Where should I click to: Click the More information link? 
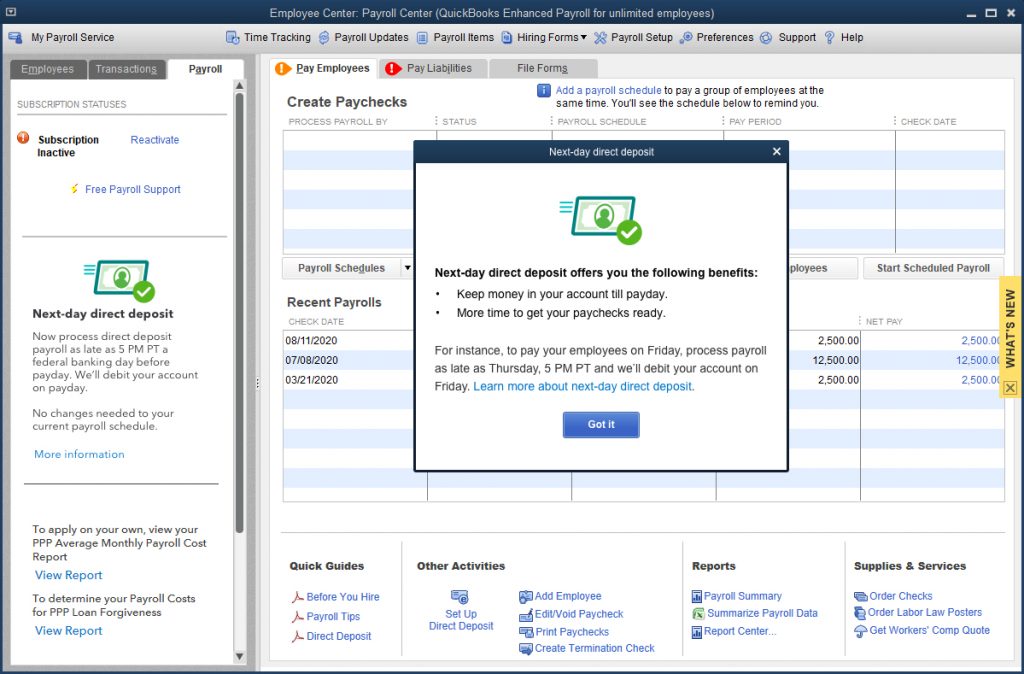tap(79, 455)
